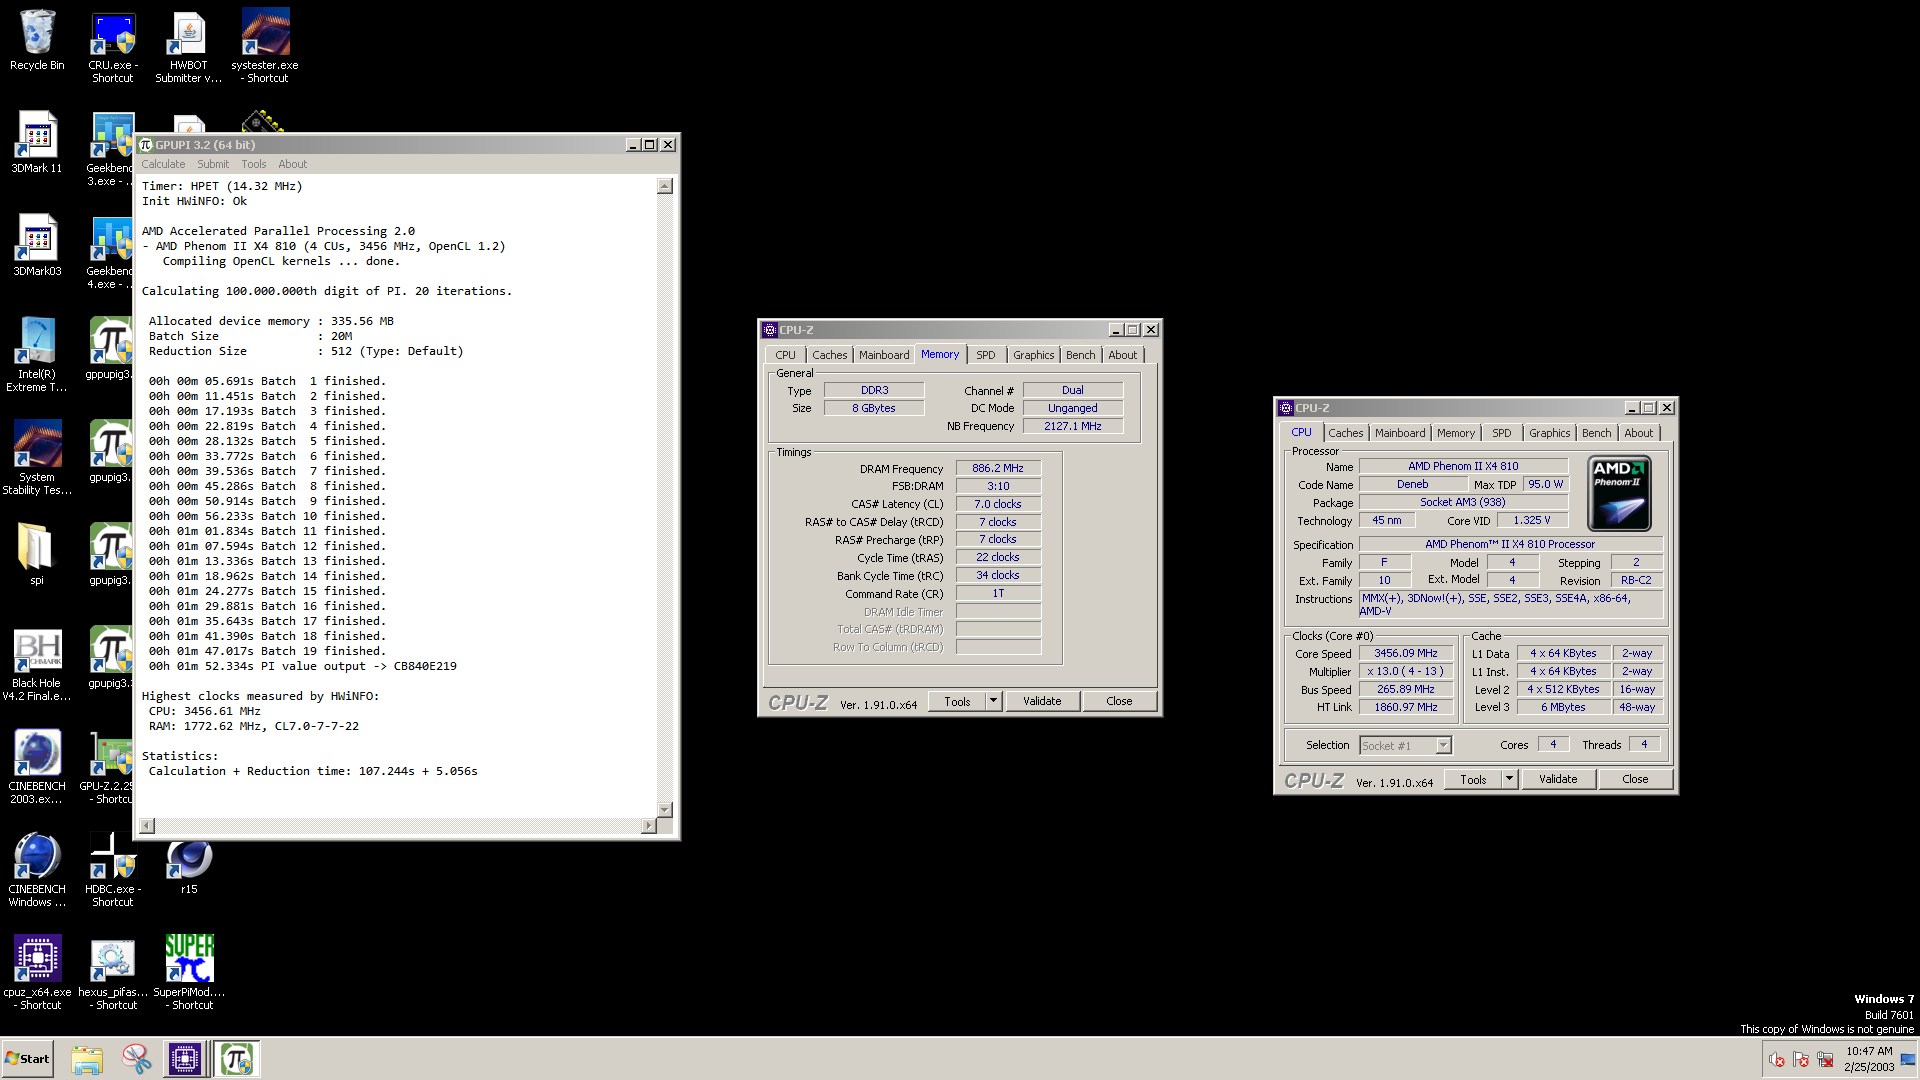Viewport: 1920px width, 1080px height.
Task: Open r15 Cinebench desktop icon
Action: point(189,867)
